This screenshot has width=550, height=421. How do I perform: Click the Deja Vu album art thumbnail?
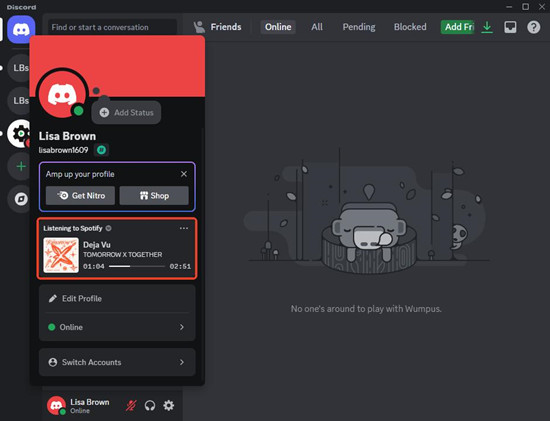click(x=61, y=255)
